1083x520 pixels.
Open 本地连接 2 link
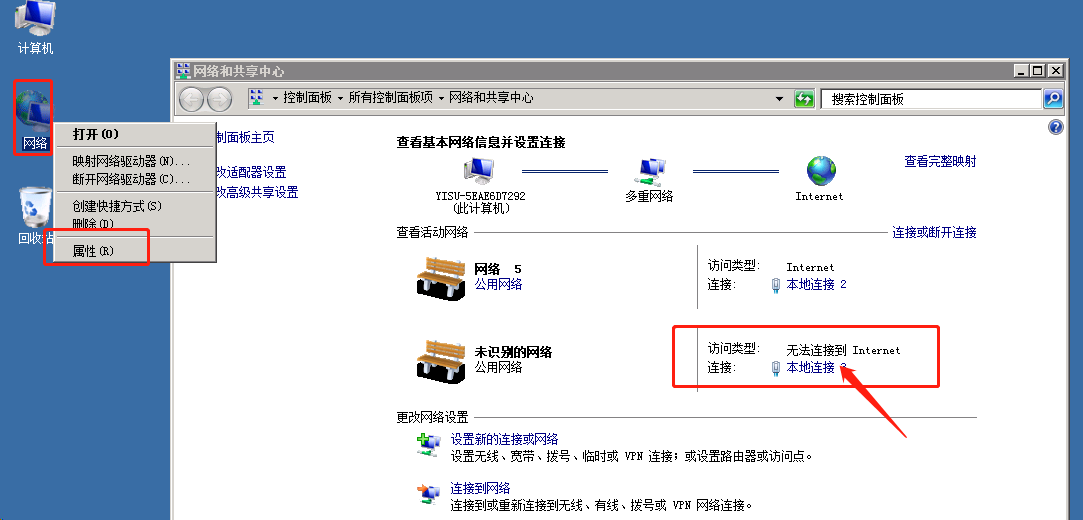[x=816, y=285]
